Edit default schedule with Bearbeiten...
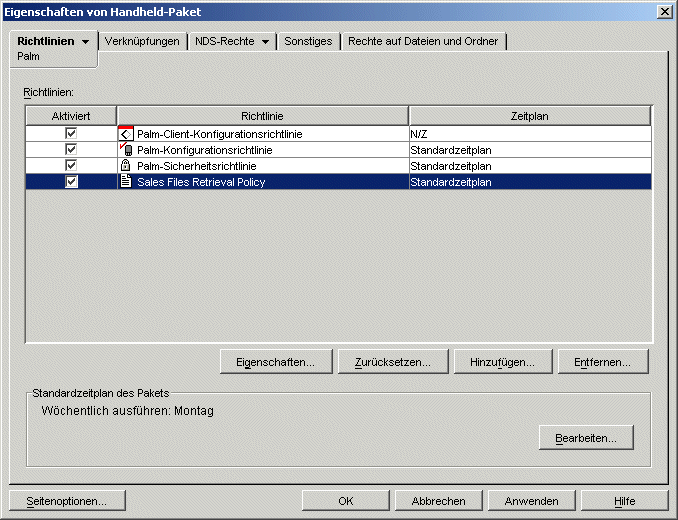This screenshot has width=678, height=520. pyautogui.click(x=586, y=438)
